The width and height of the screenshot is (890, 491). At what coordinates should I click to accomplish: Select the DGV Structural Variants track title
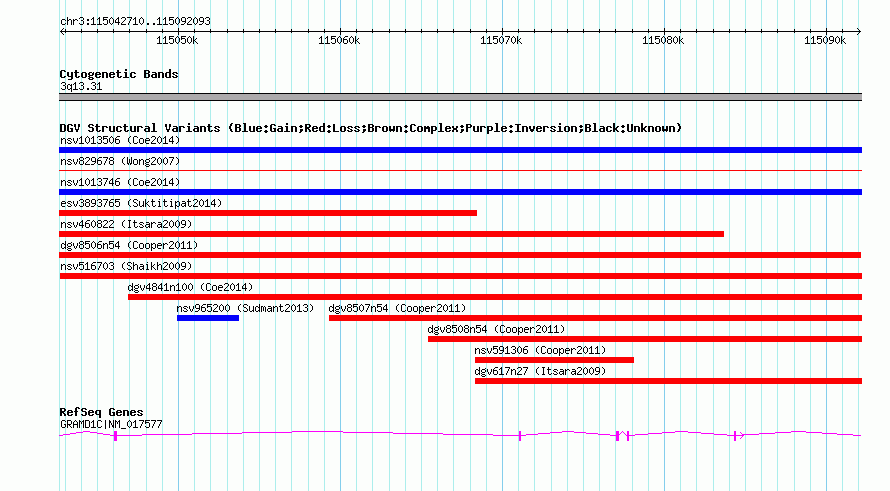tap(370, 128)
